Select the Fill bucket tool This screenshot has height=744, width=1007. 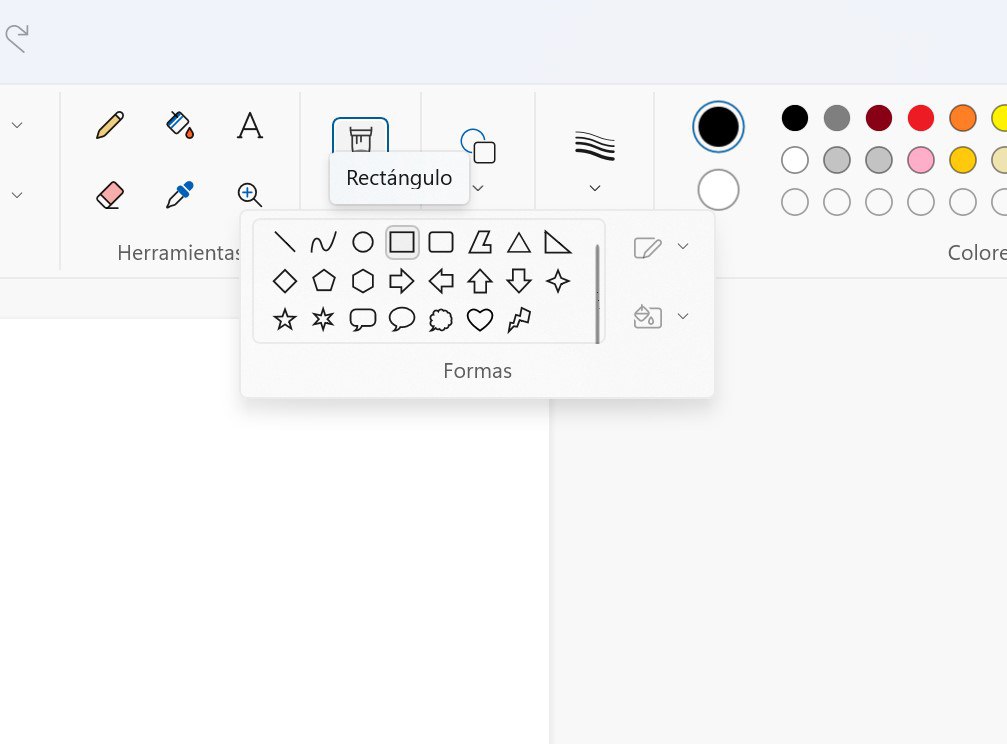coord(180,125)
